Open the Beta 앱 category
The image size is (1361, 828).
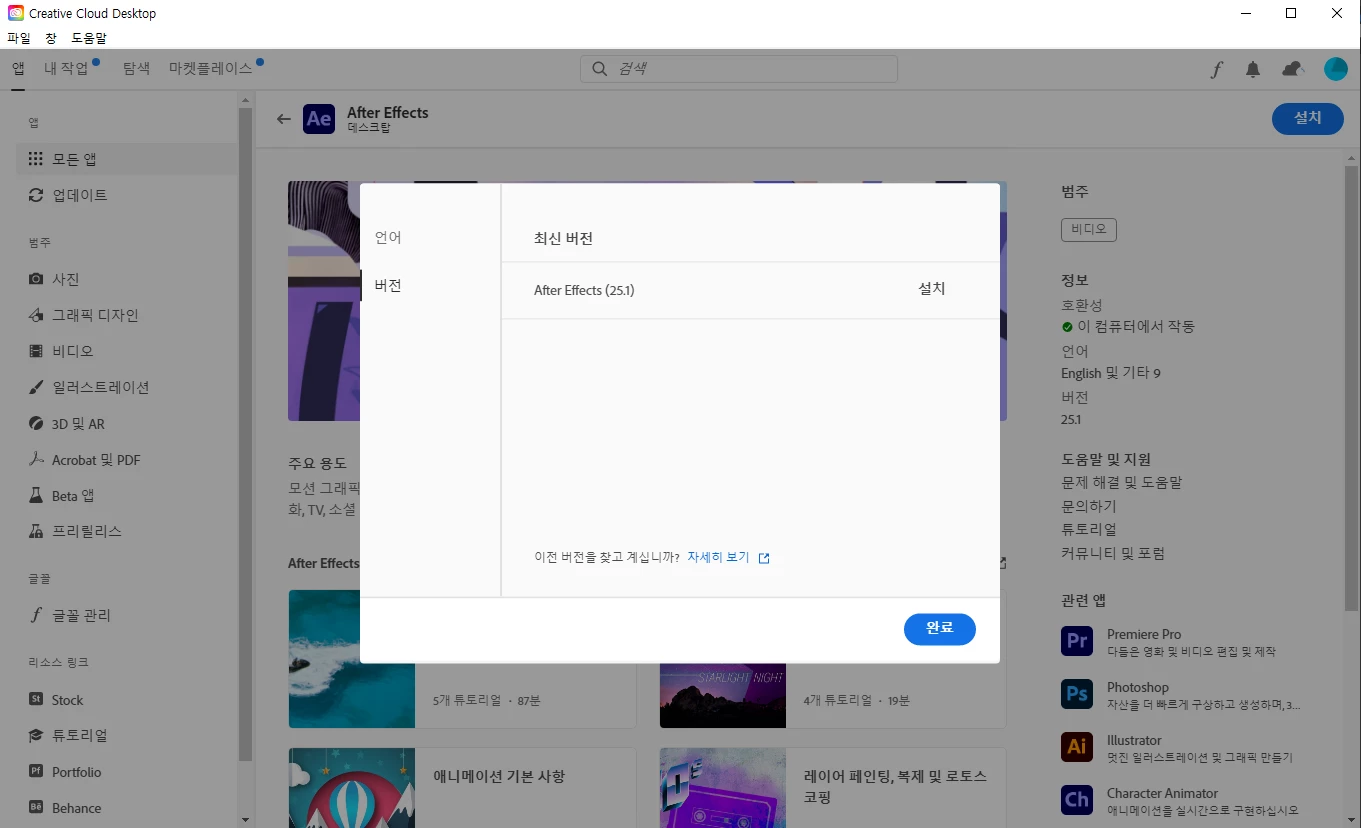click(x=126, y=496)
